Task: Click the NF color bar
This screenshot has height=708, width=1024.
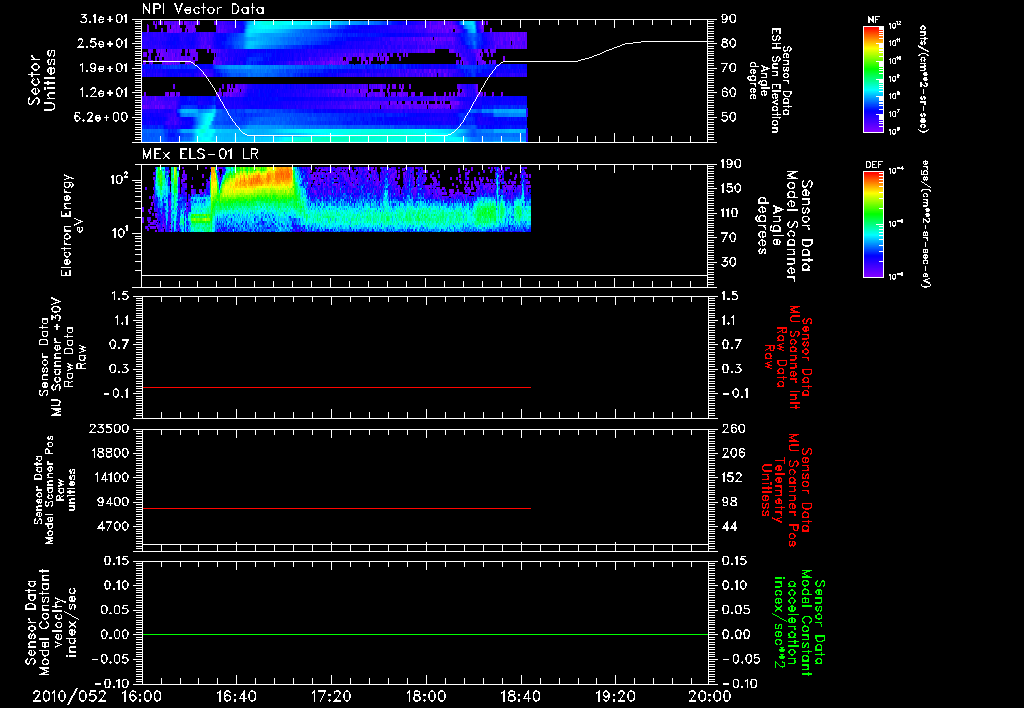Action: 873,79
